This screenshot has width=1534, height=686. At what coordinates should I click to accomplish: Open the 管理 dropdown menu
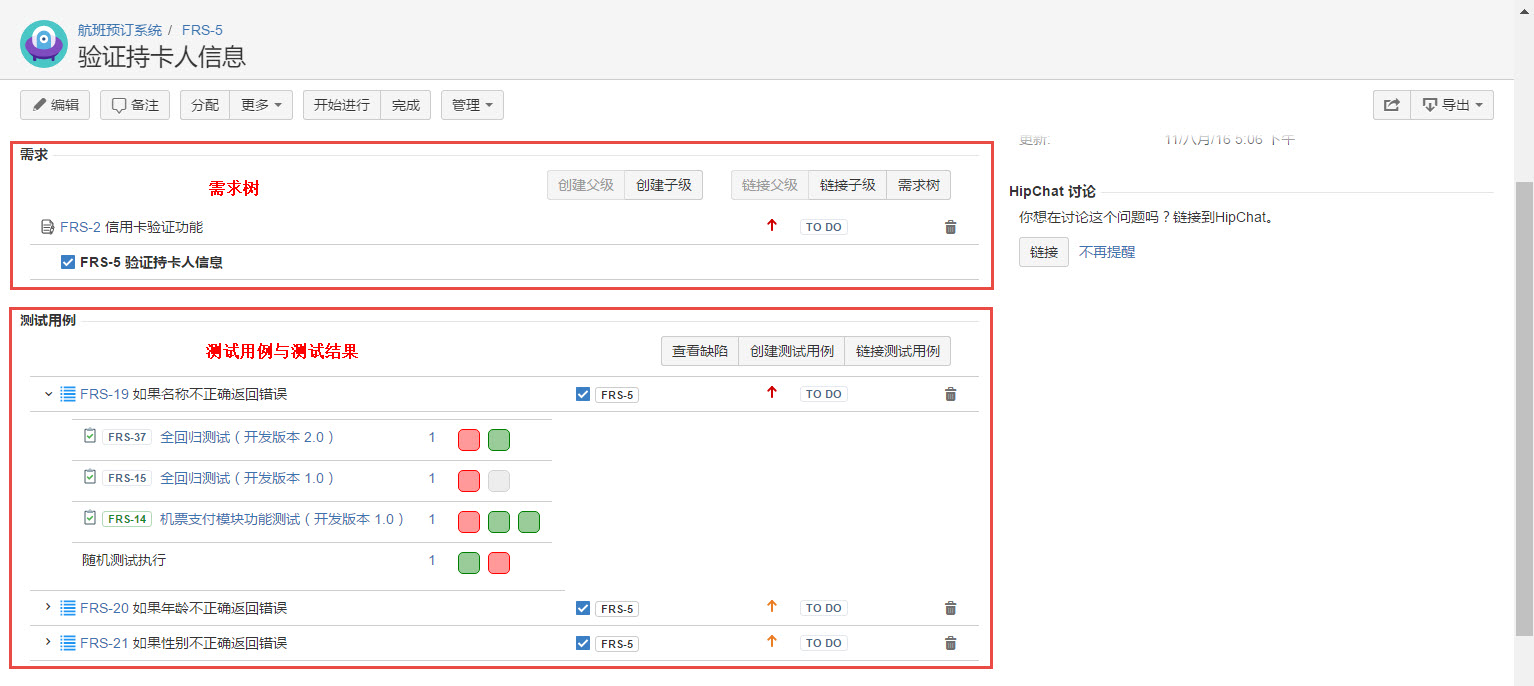click(x=472, y=105)
